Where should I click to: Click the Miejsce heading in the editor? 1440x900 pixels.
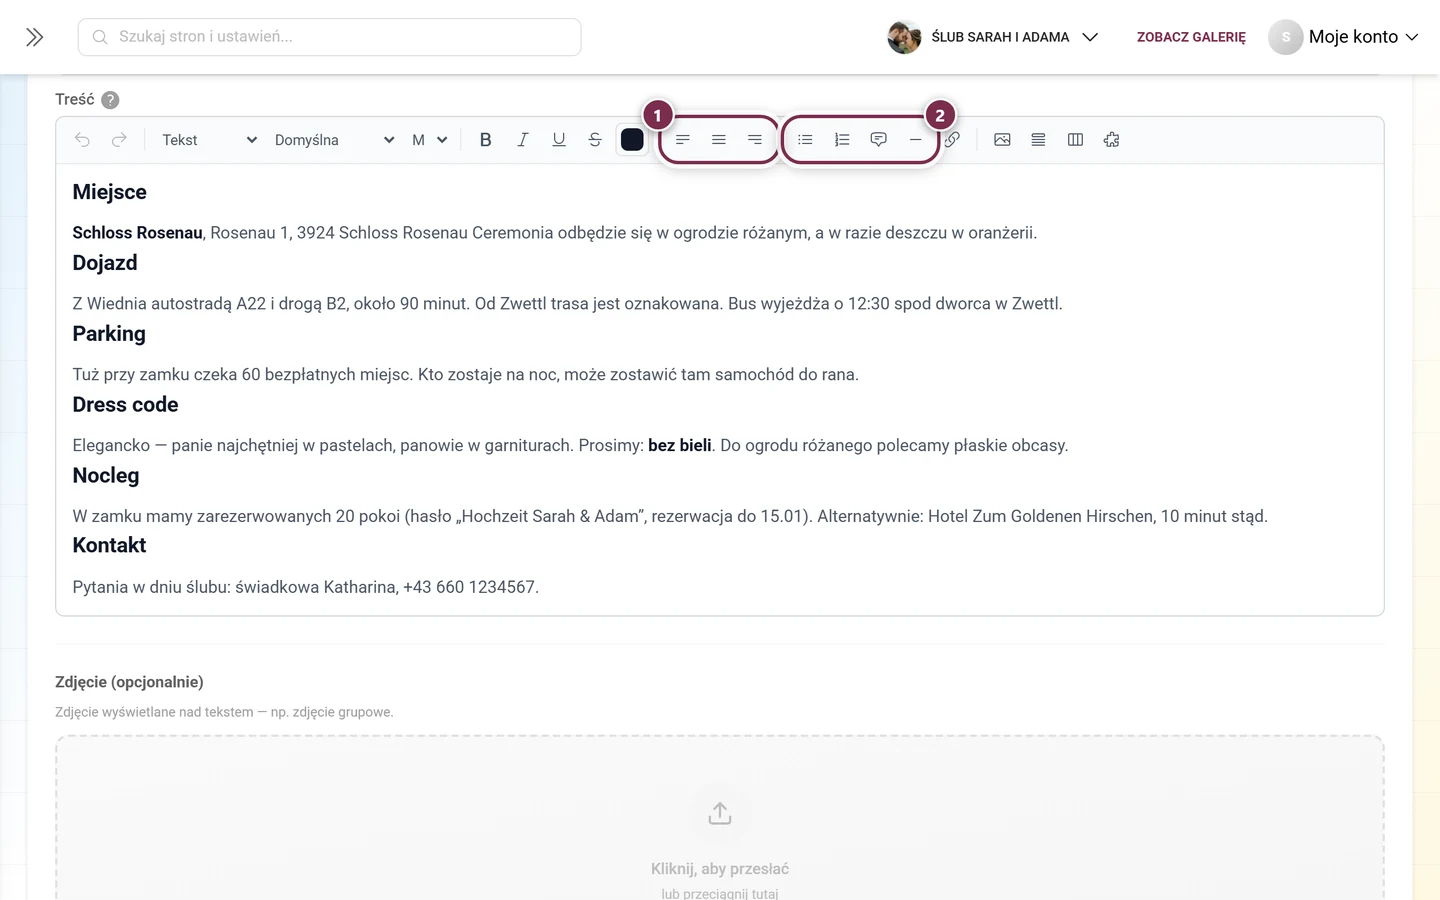pyautogui.click(x=110, y=192)
